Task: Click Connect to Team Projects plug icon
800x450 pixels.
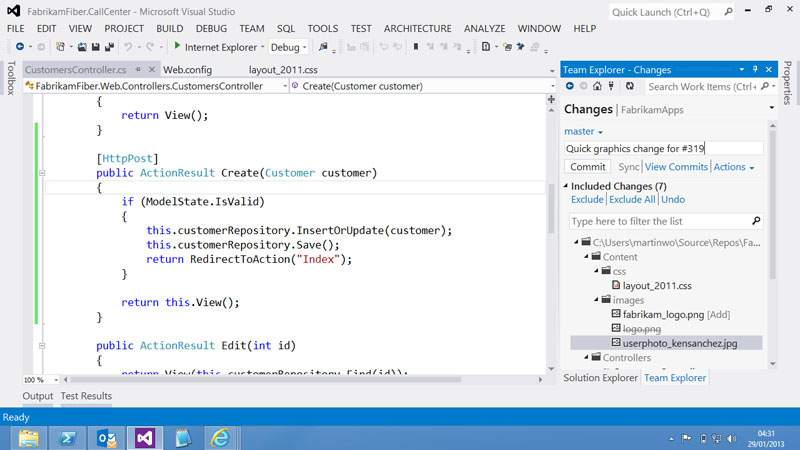Action: point(611,86)
